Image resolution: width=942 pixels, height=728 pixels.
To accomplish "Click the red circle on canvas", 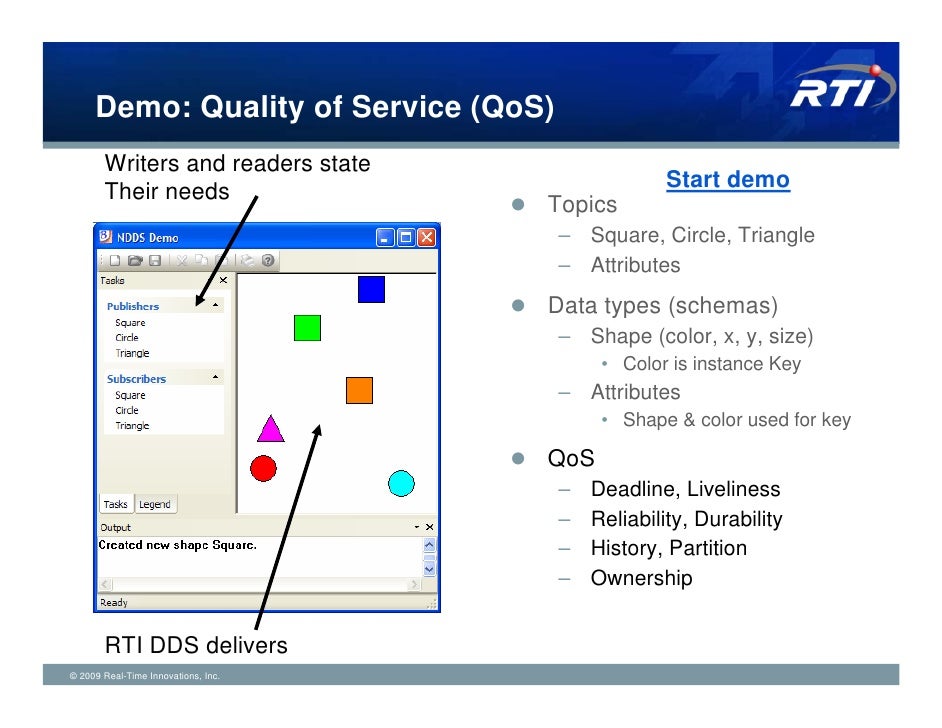I will tap(263, 469).
